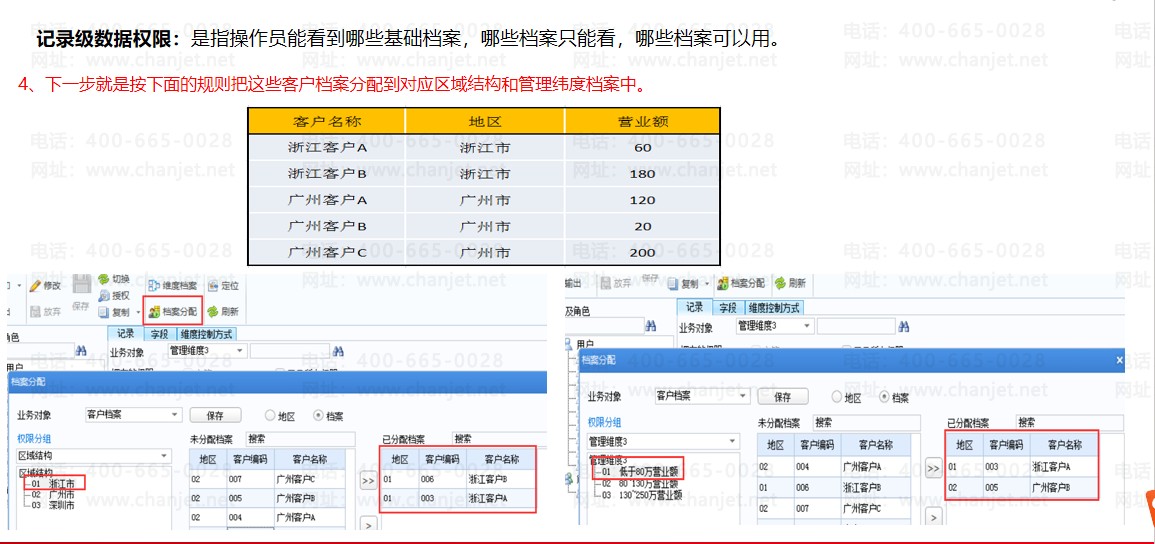
Task: Open 客户档案 business object dropdown in left dialog
Action: 176,415
